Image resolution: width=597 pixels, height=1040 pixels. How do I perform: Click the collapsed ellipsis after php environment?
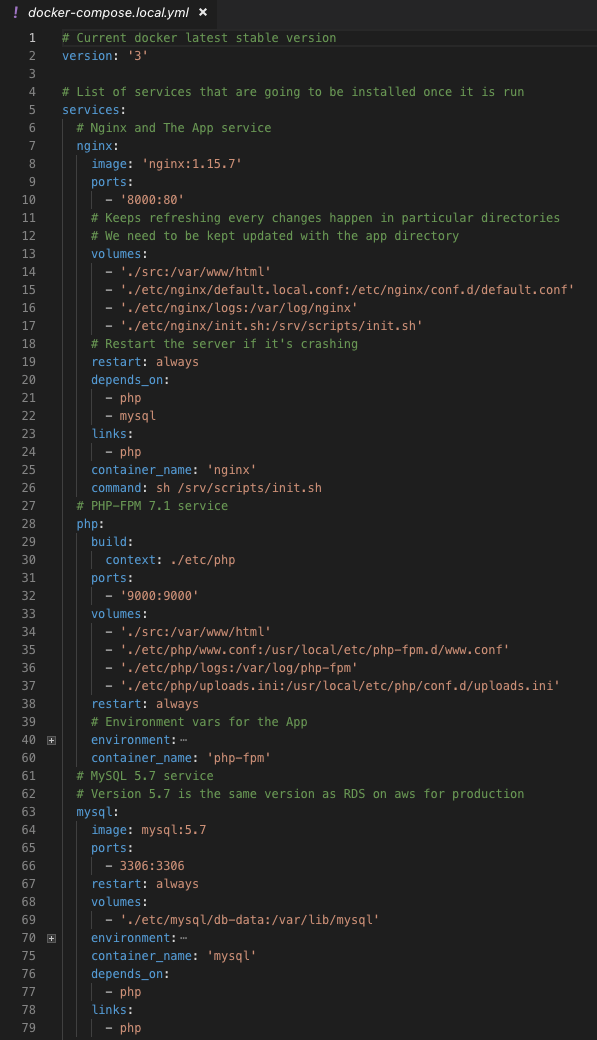[184, 740]
